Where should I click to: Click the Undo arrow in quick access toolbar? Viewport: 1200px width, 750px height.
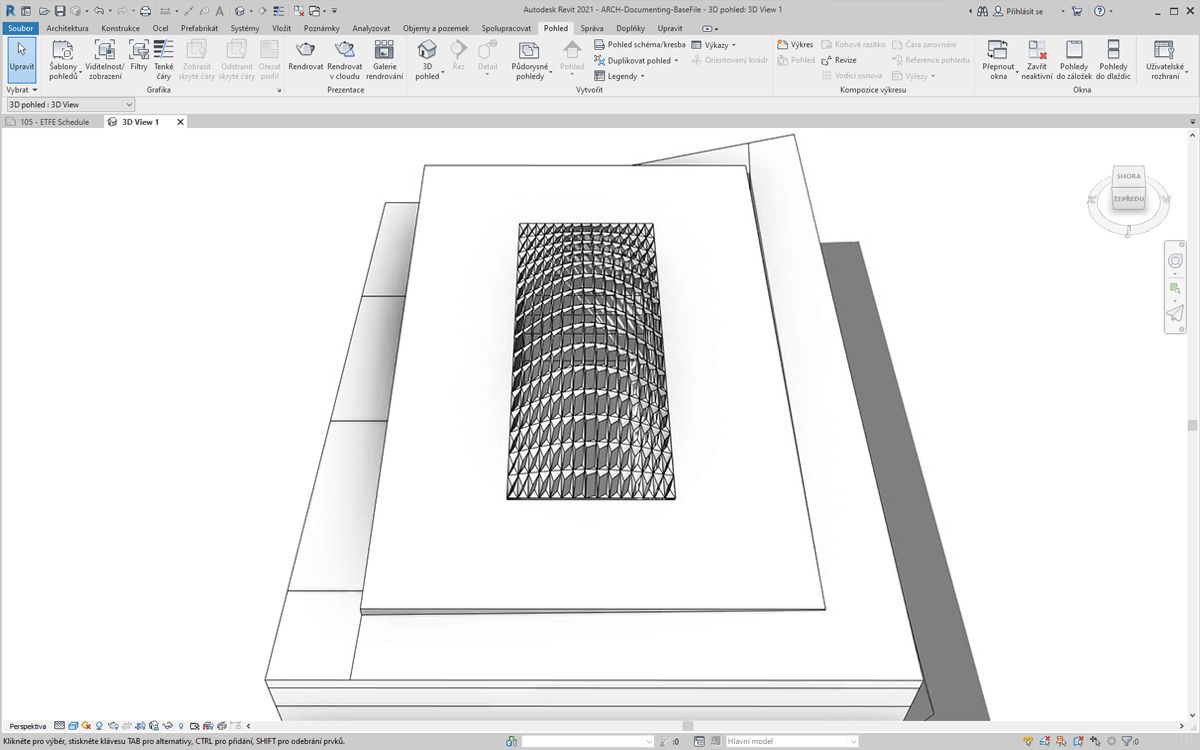tap(98, 10)
